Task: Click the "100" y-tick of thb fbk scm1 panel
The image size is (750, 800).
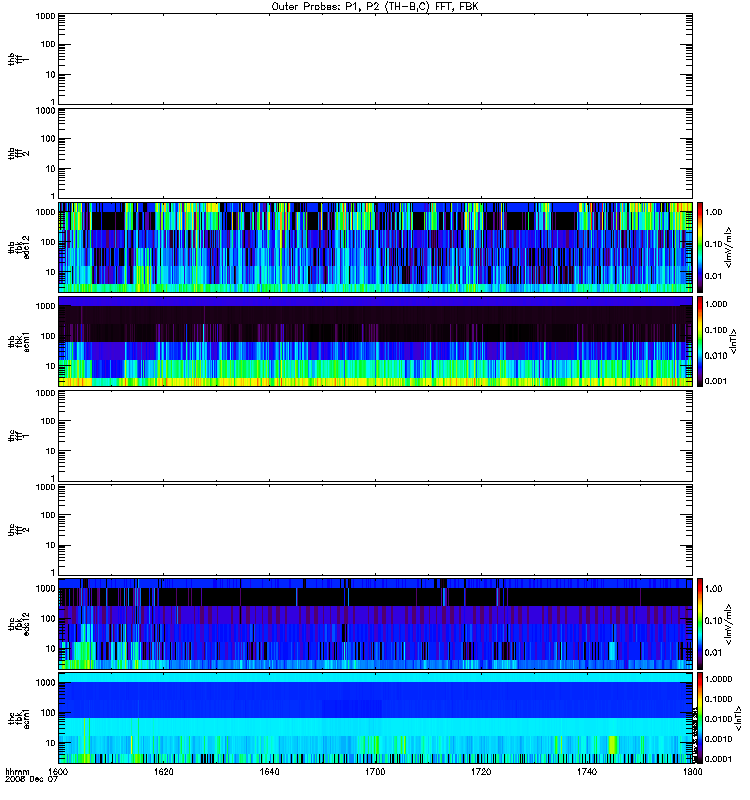Action: 48,336
